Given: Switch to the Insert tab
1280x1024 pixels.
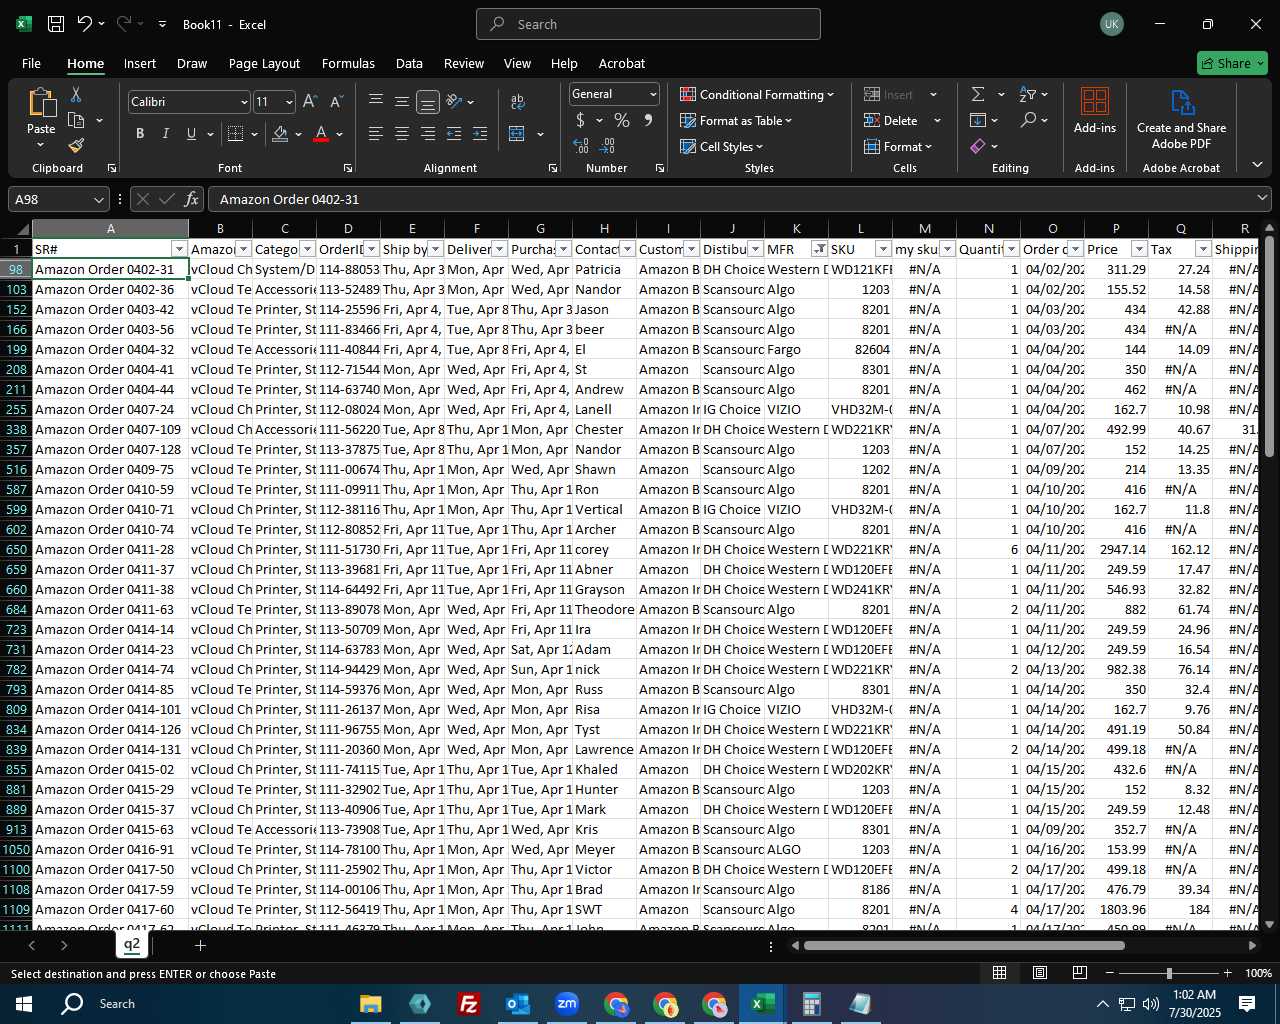Looking at the screenshot, I should 140,63.
